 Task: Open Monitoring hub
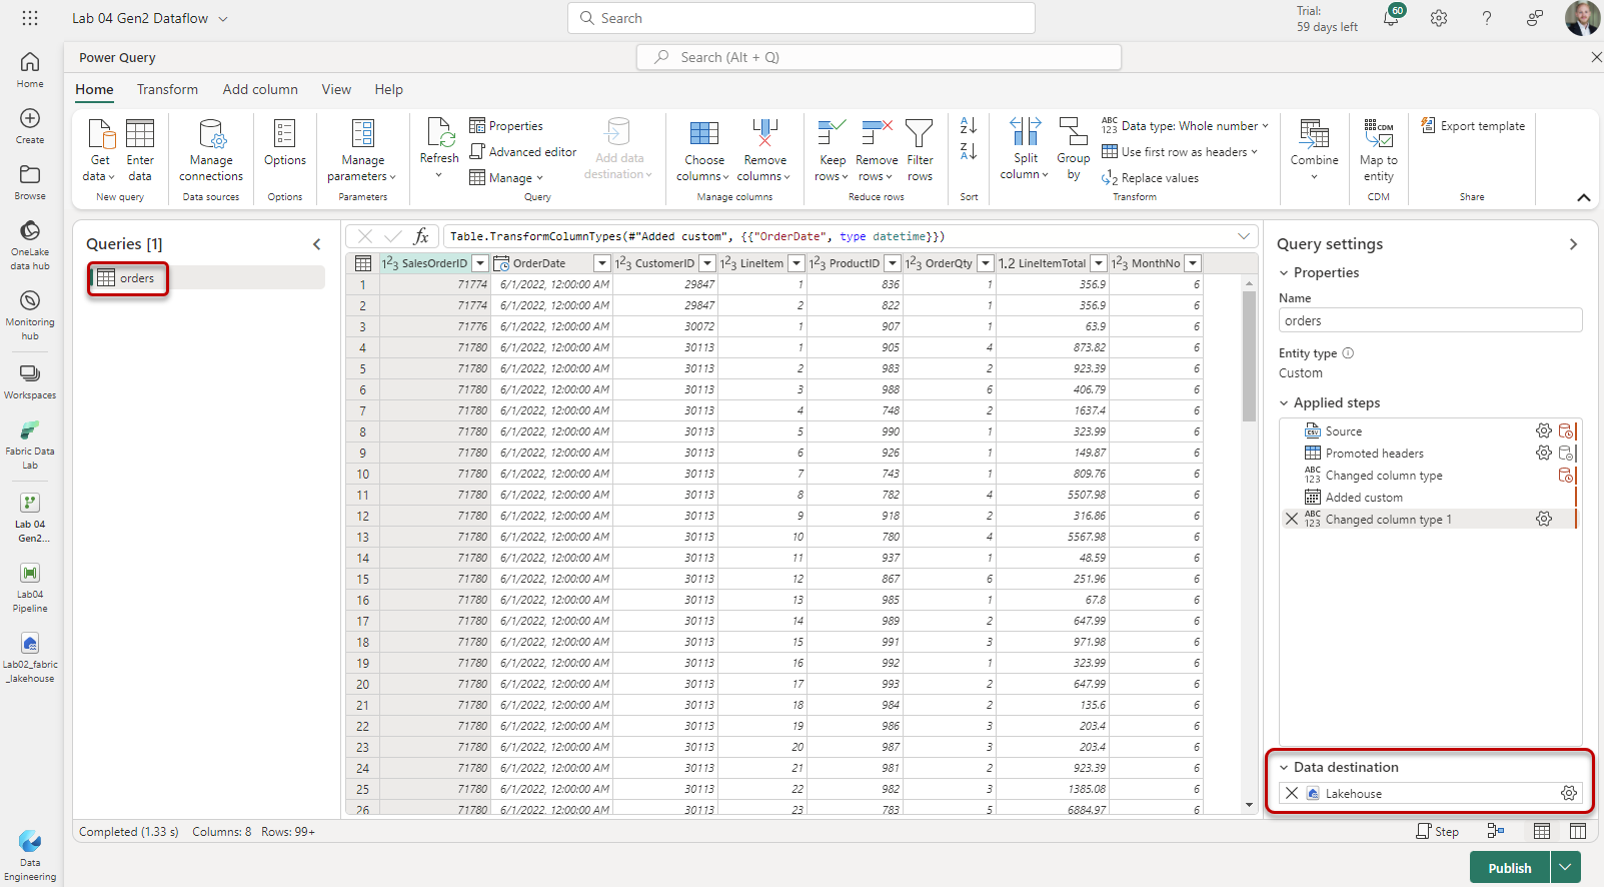[30, 315]
